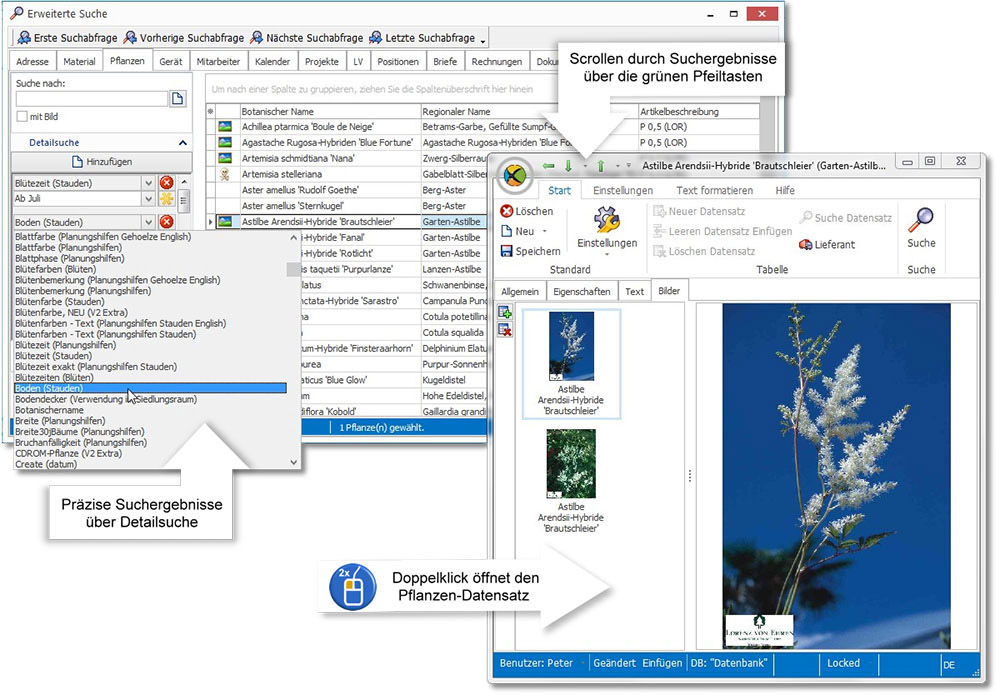Viewport: 1000px width, 700px height.
Task: Switch to the Eigenschaften tab
Action: [580, 291]
